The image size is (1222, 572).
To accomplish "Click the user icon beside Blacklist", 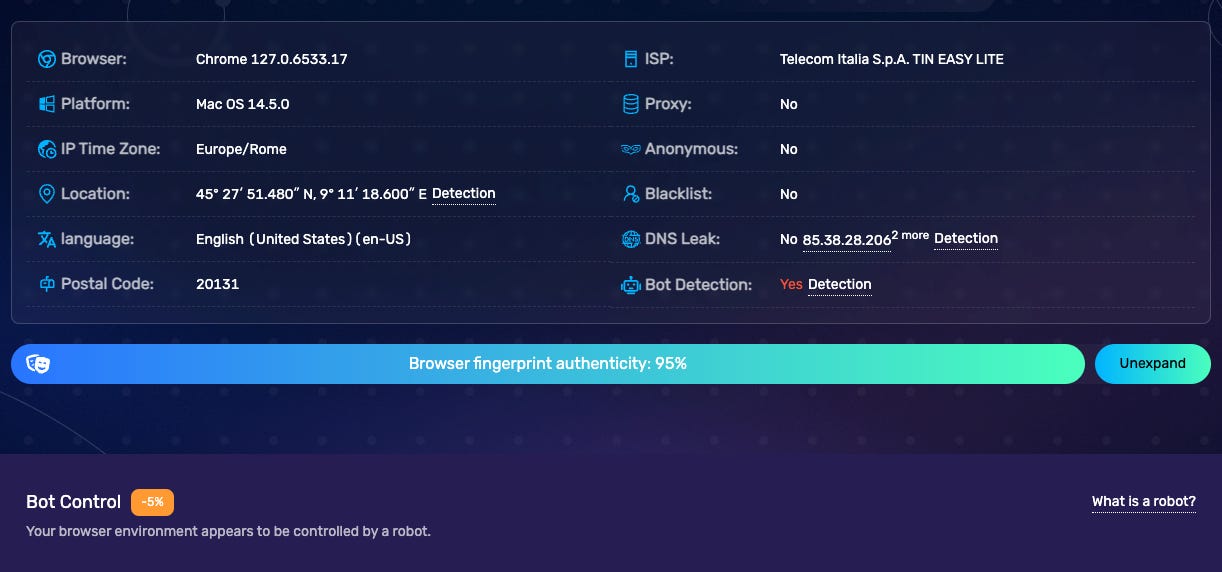I will click(631, 194).
